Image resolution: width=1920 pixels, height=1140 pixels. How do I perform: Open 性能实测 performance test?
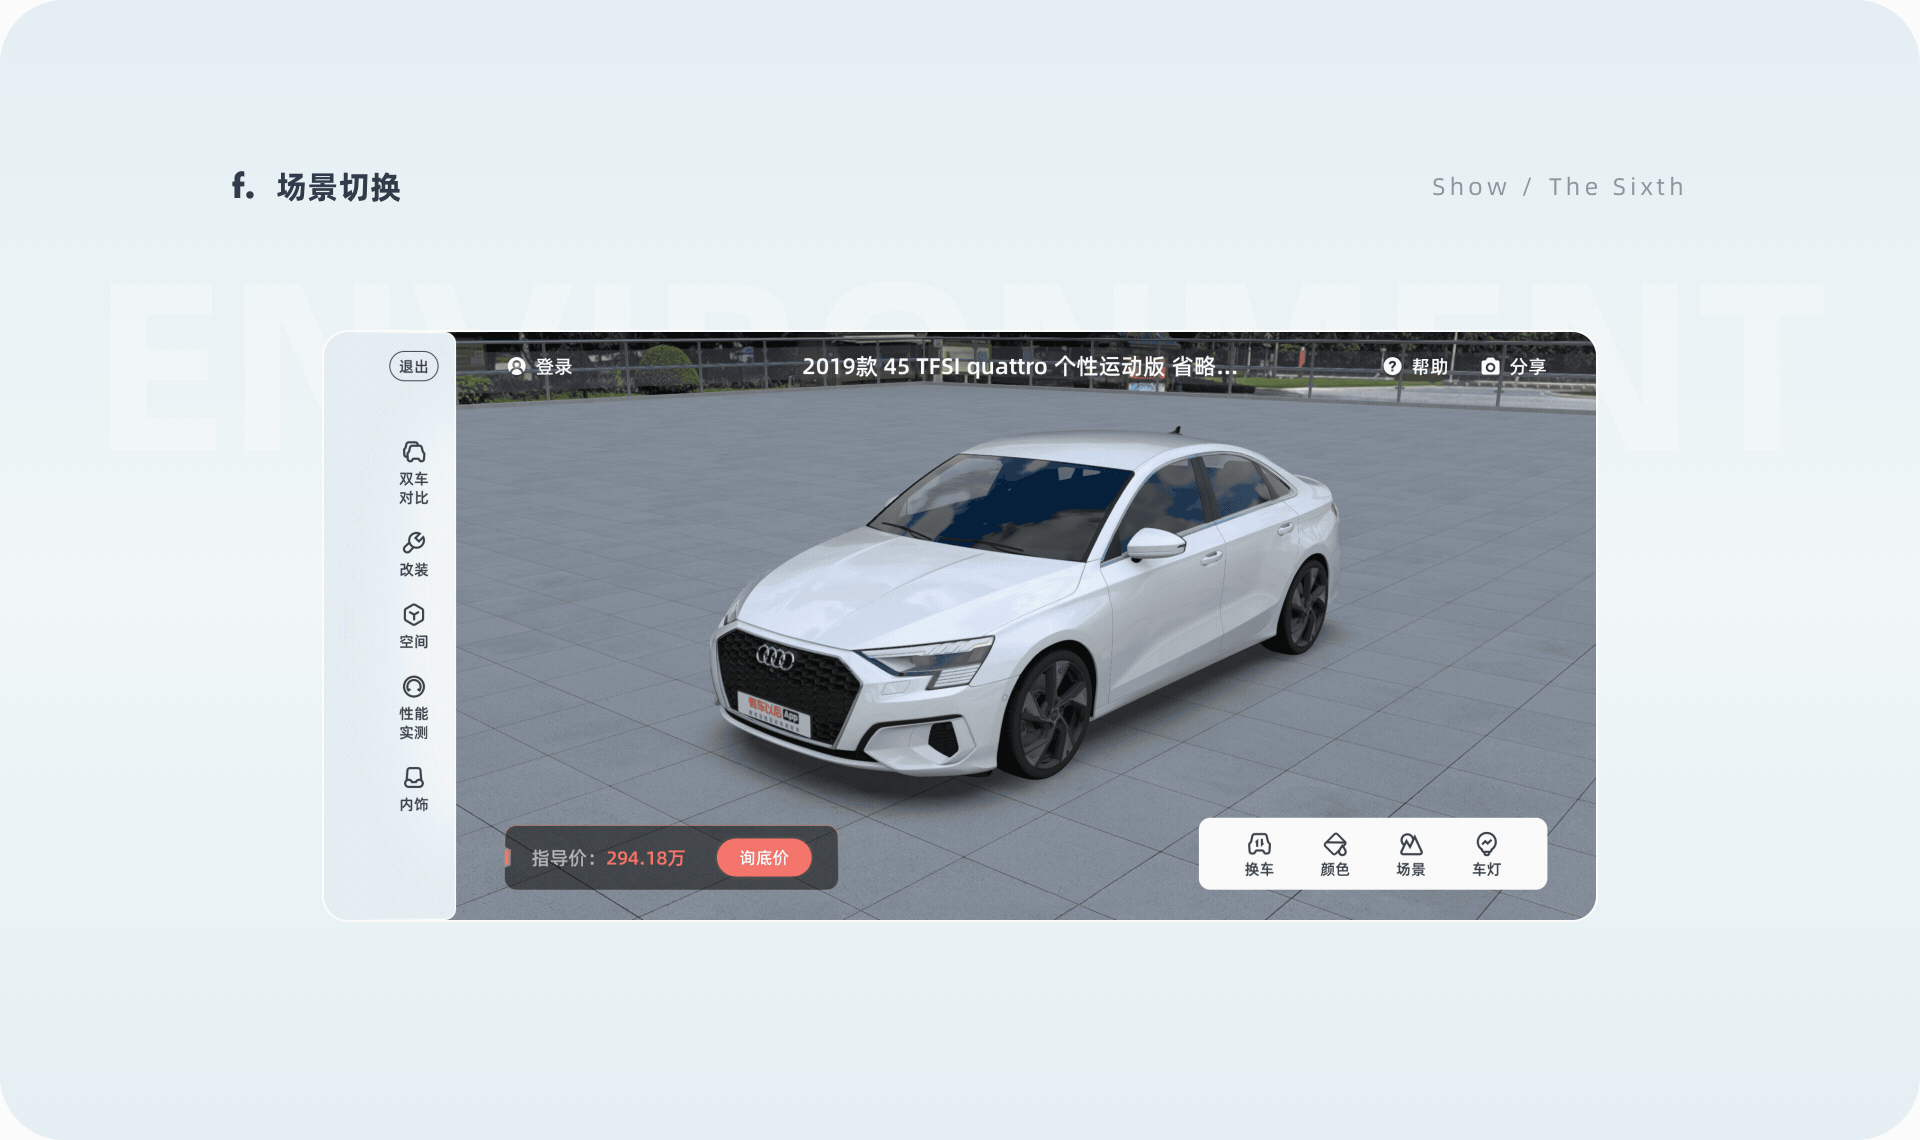click(x=413, y=707)
